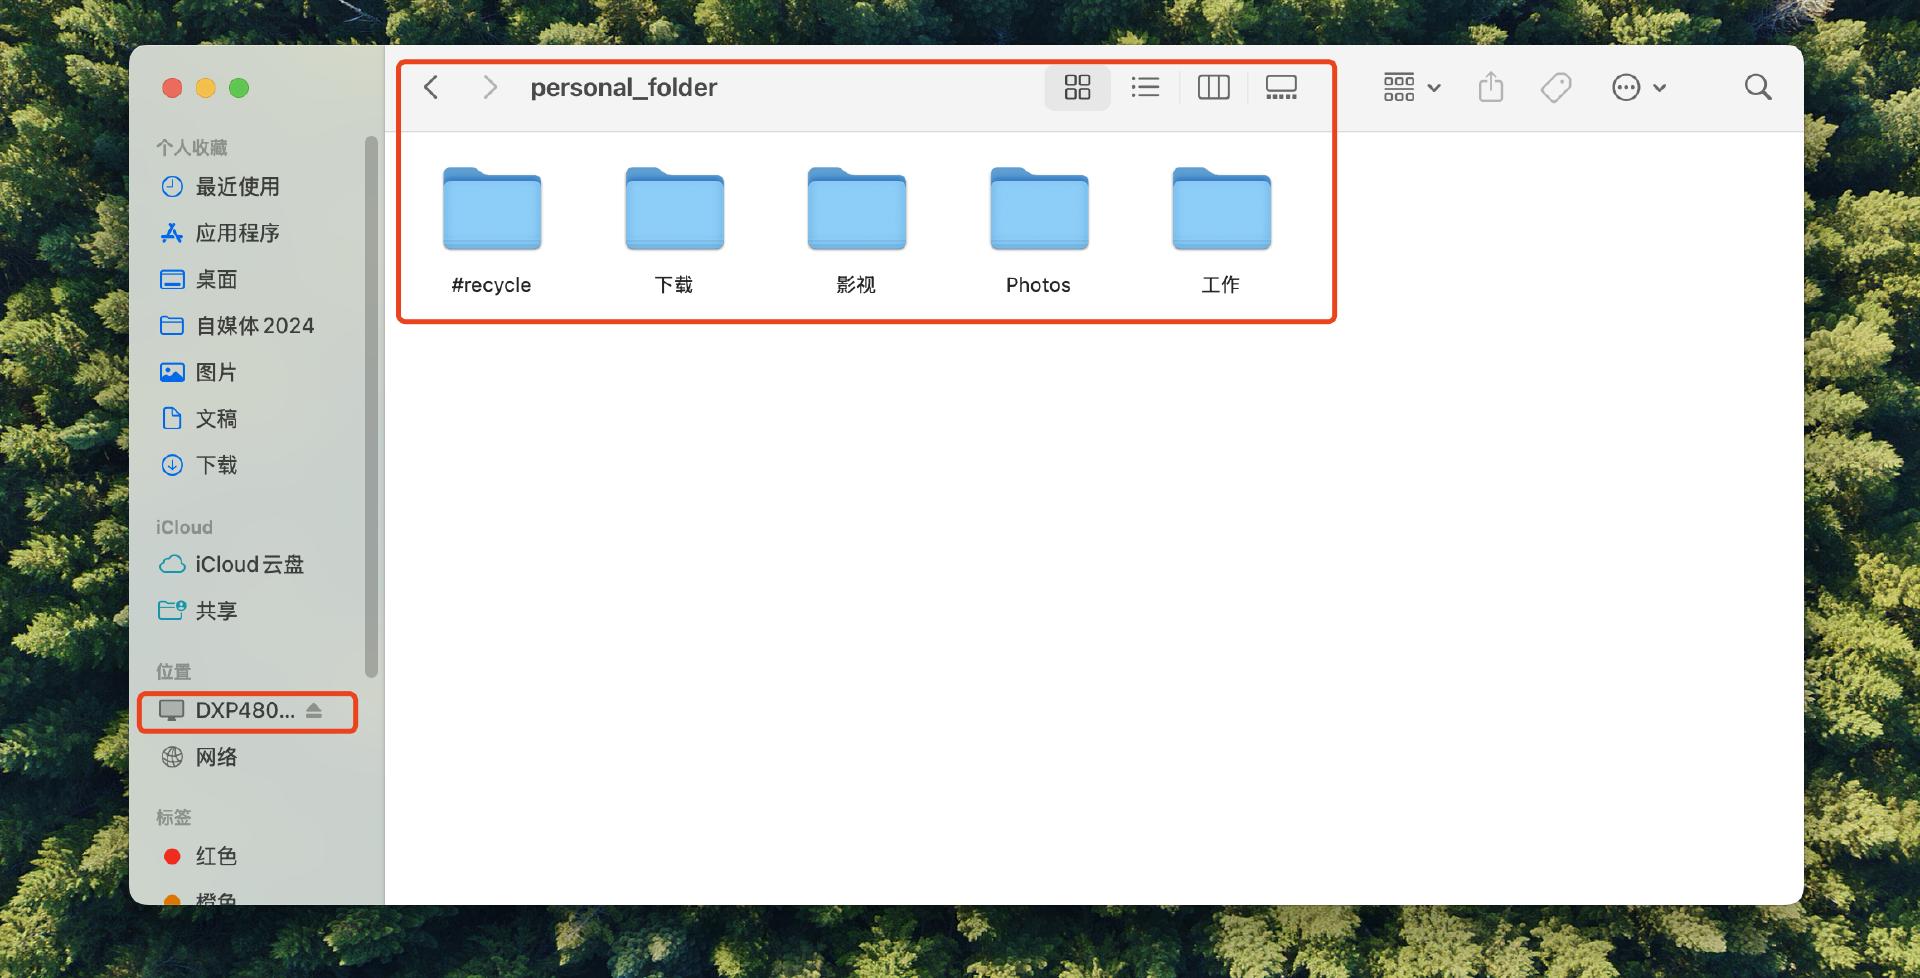1920x978 pixels.
Task: Click the 网络 globe icon in sidebar
Action: click(x=172, y=757)
